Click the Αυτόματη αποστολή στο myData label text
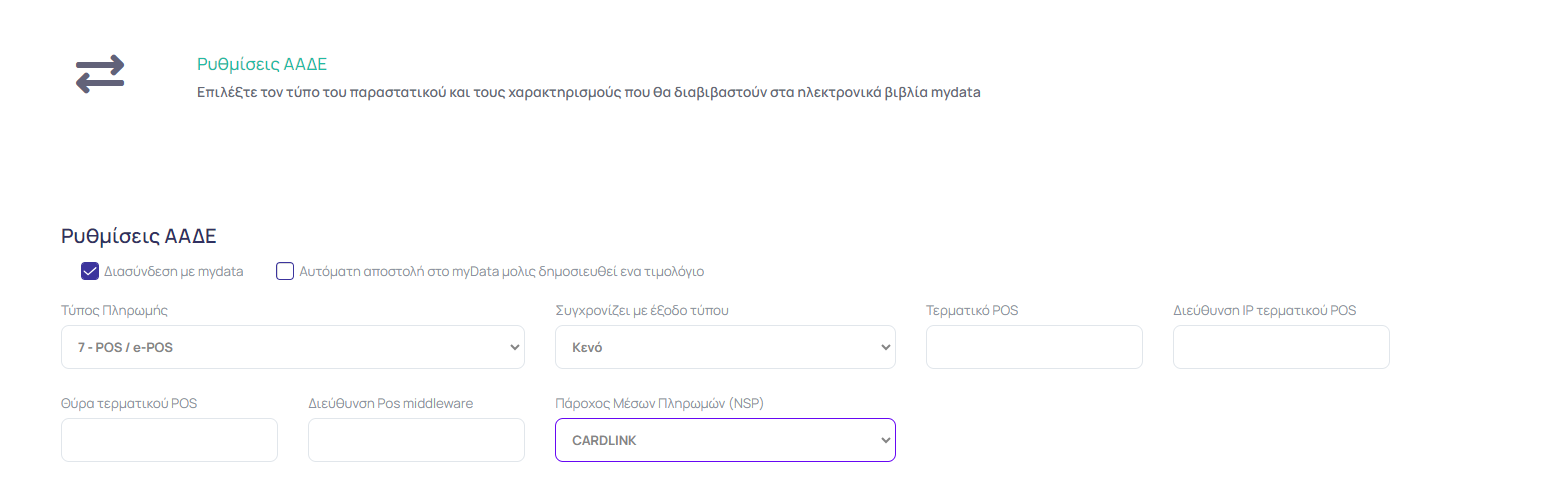The width and height of the screenshot is (1567, 493). click(503, 271)
